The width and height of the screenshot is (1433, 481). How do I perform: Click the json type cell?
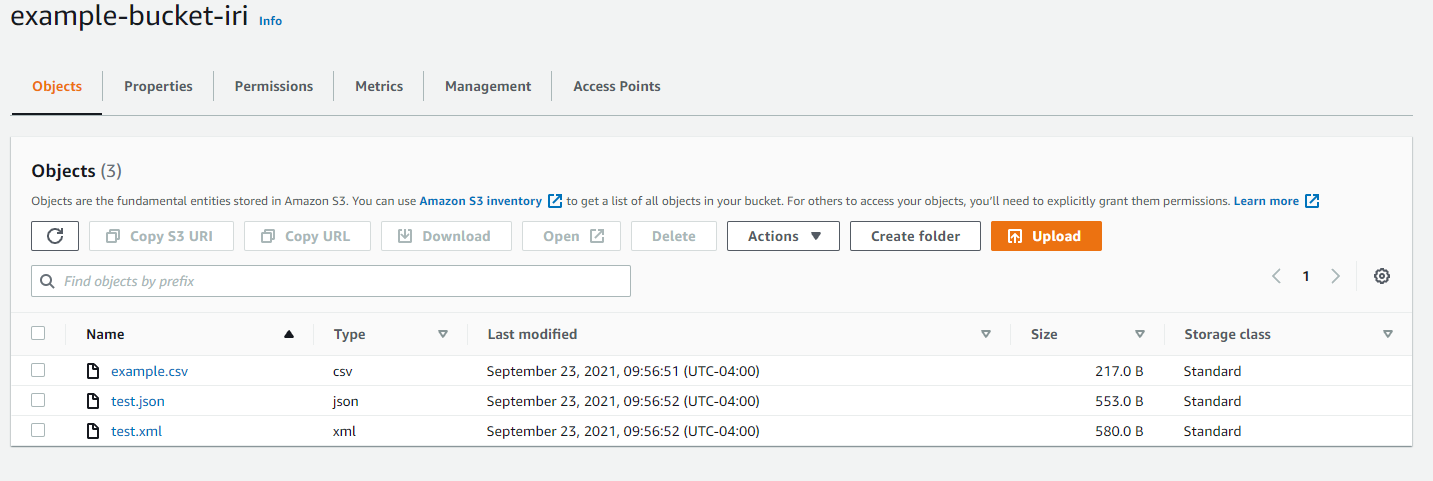tap(346, 401)
